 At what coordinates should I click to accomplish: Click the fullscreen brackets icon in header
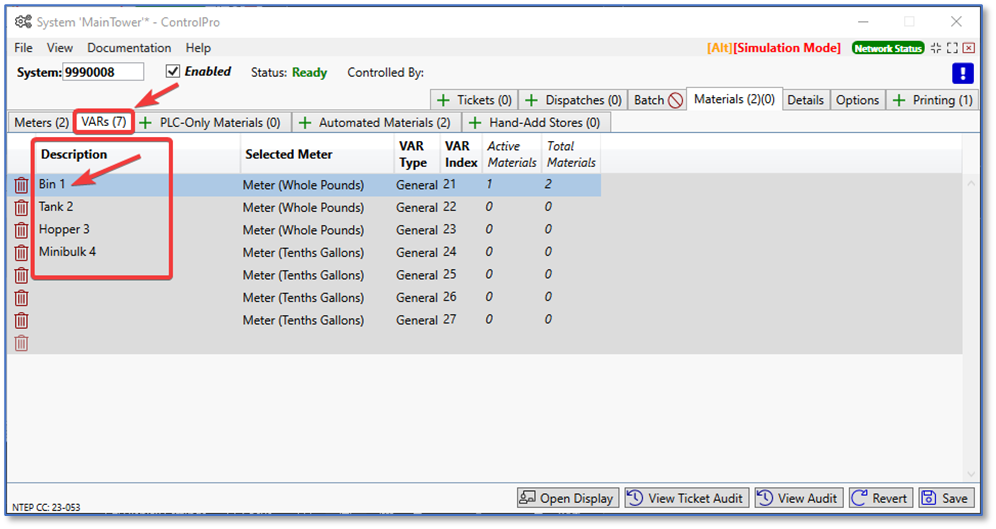(952, 48)
